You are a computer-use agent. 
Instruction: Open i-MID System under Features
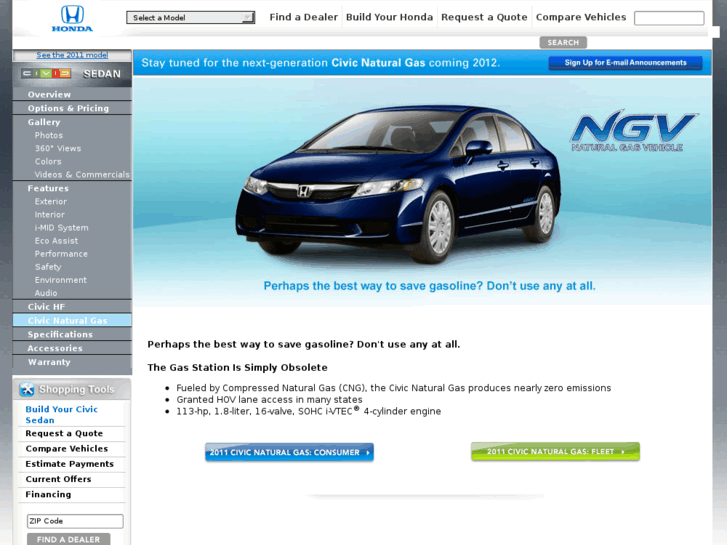pos(61,228)
